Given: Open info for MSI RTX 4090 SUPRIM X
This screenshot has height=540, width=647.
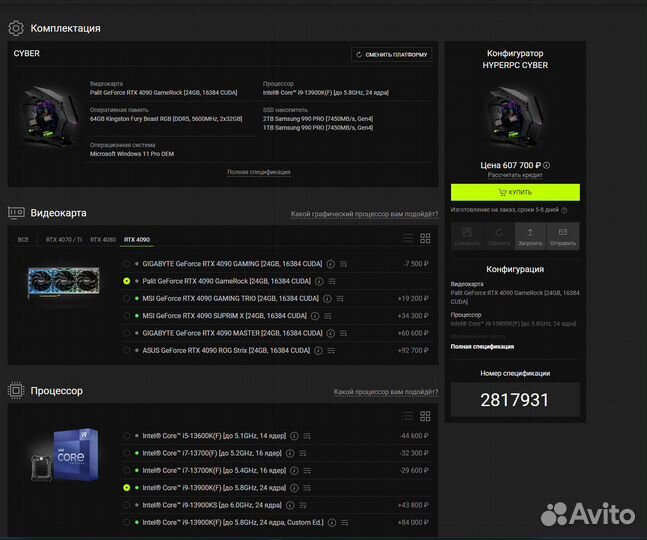Looking at the screenshot, I should pyautogui.click(x=315, y=316).
